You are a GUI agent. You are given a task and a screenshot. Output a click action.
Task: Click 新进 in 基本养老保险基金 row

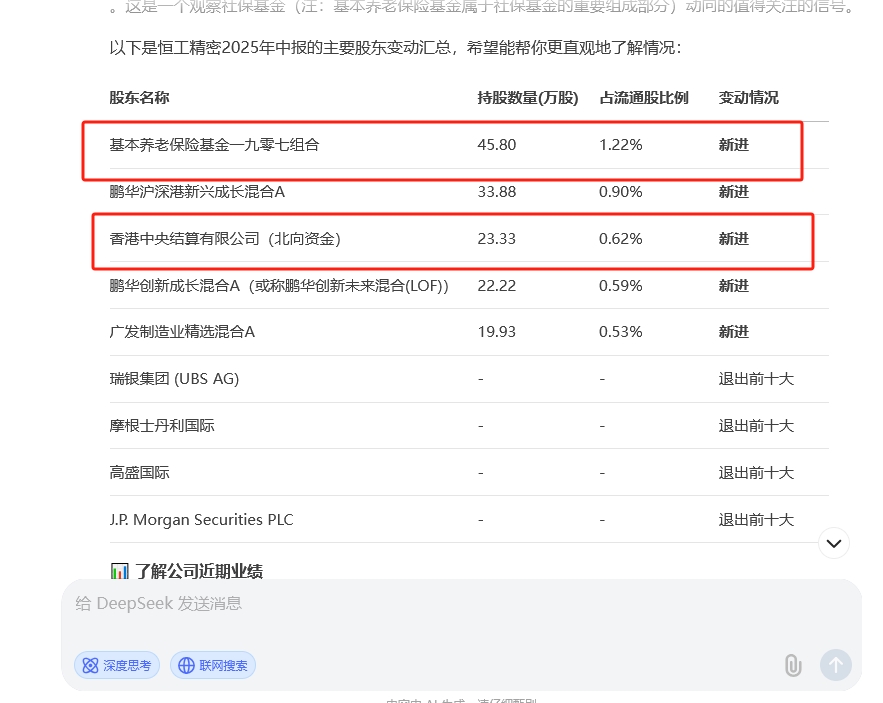coord(734,145)
